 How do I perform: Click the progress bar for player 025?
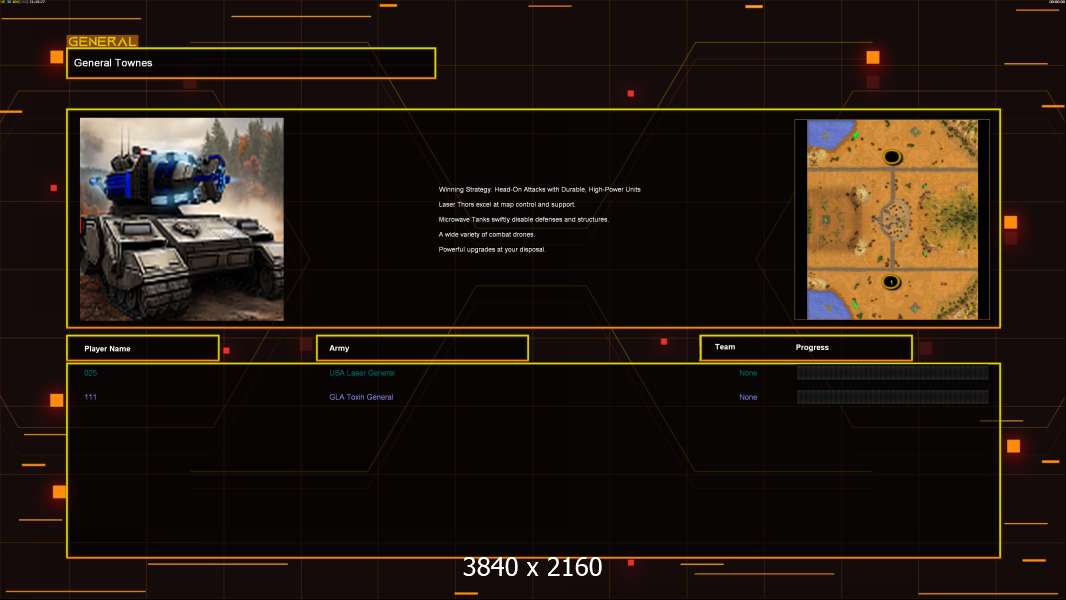pyautogui.click(x=893, y=372)
